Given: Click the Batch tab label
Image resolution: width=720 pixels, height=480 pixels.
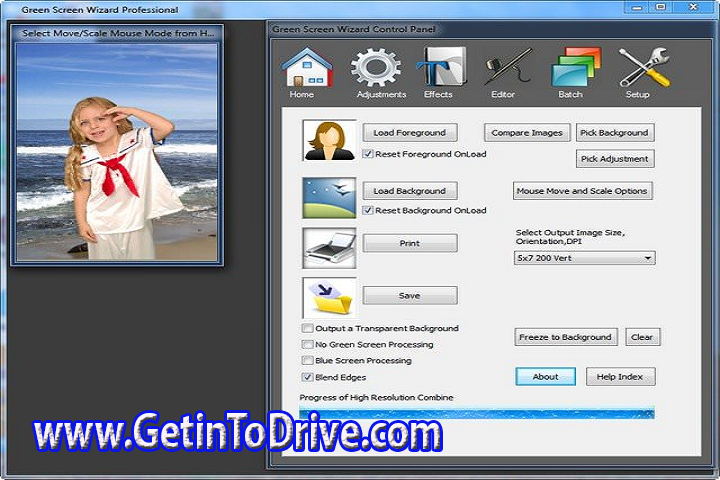Looking at the screenshot, I should click(570, 94).
